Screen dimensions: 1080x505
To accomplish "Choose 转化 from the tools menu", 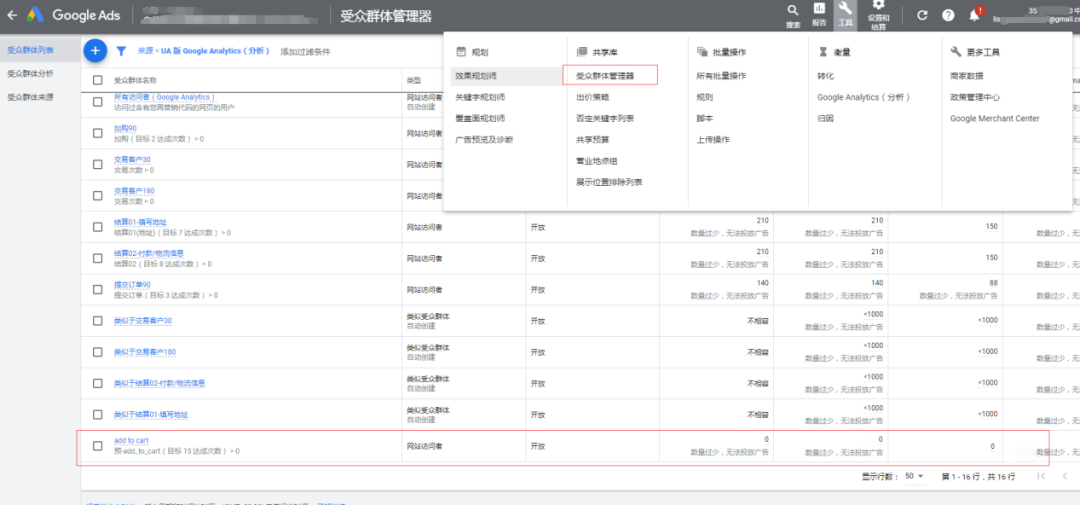I will [825, 76].
